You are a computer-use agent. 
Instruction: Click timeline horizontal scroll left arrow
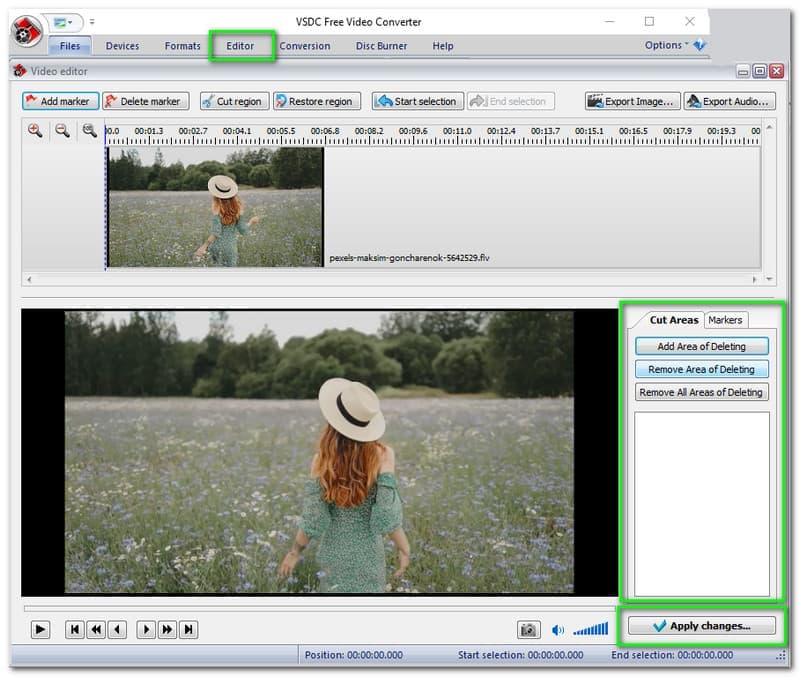(29, 279)
